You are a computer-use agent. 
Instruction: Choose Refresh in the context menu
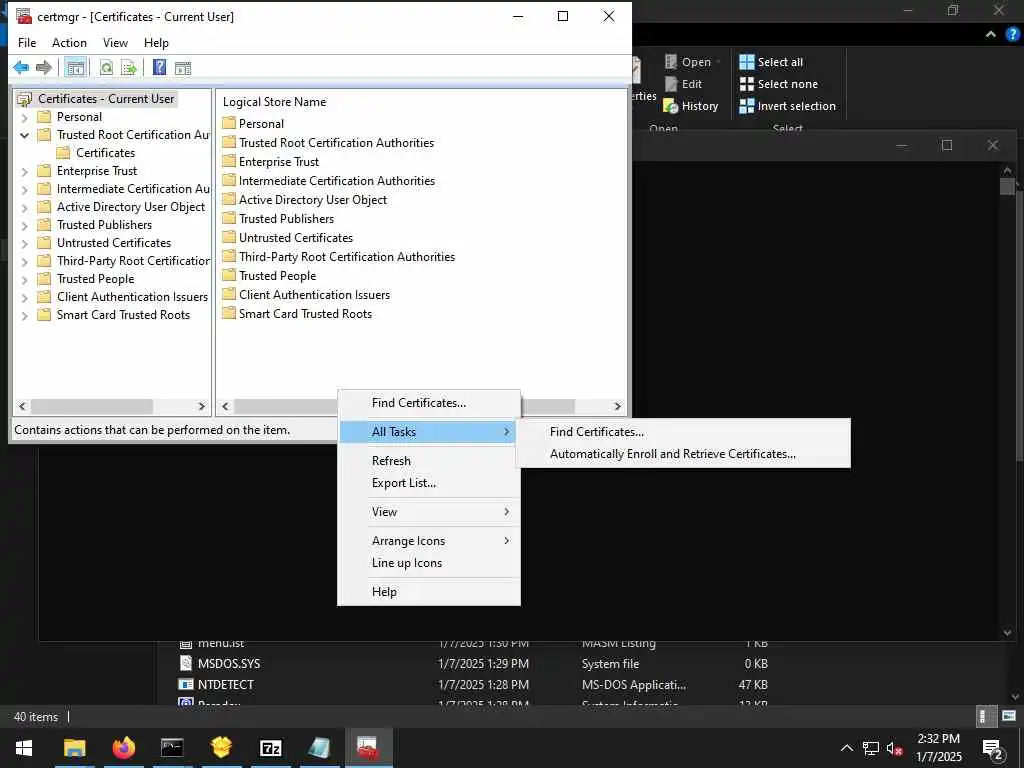click(x=429, y=460)
